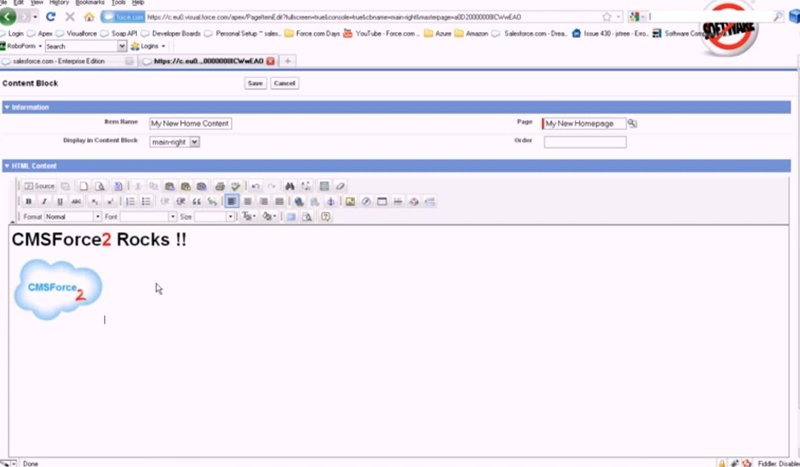Click Paste as plain text icon
This screenshot has width=800, height=467.
coord(186,186)
